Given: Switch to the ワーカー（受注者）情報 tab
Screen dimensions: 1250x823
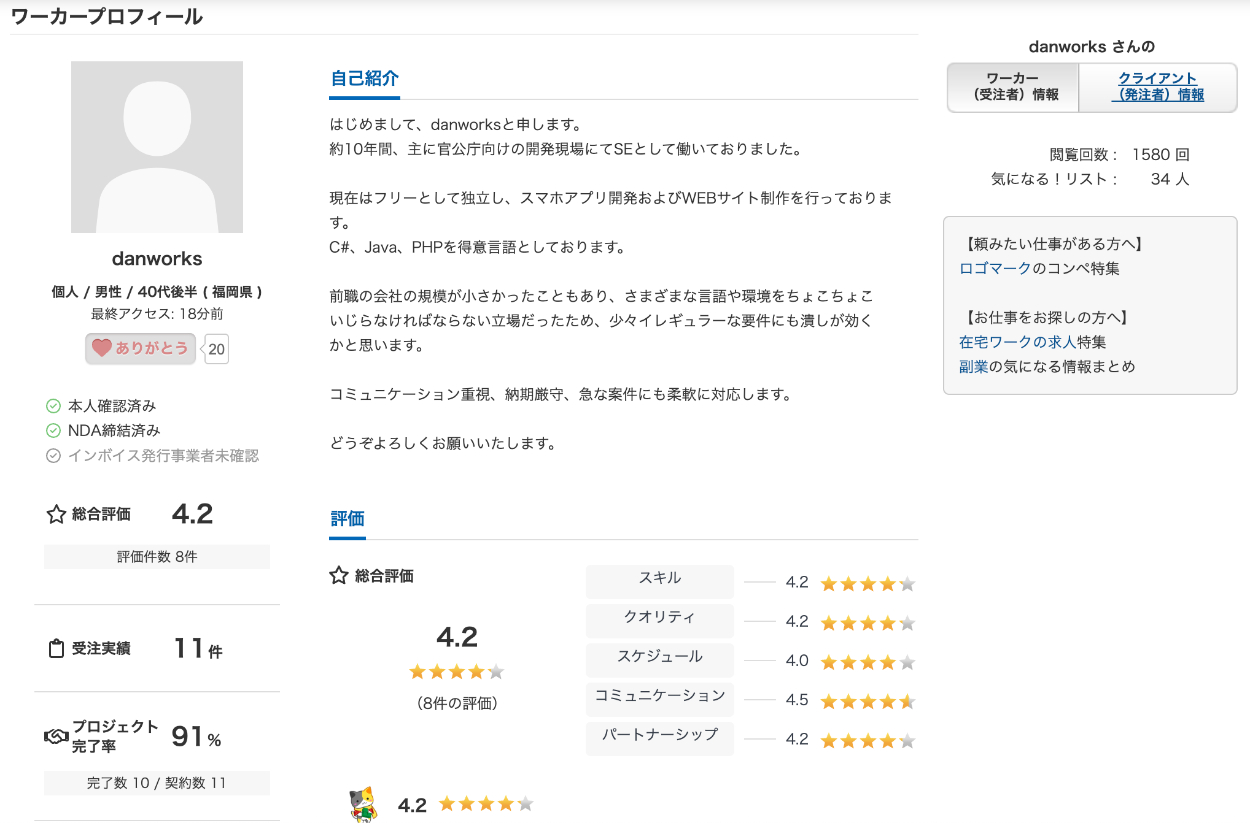Looking at the screenshot, I should coord(1012,87).
